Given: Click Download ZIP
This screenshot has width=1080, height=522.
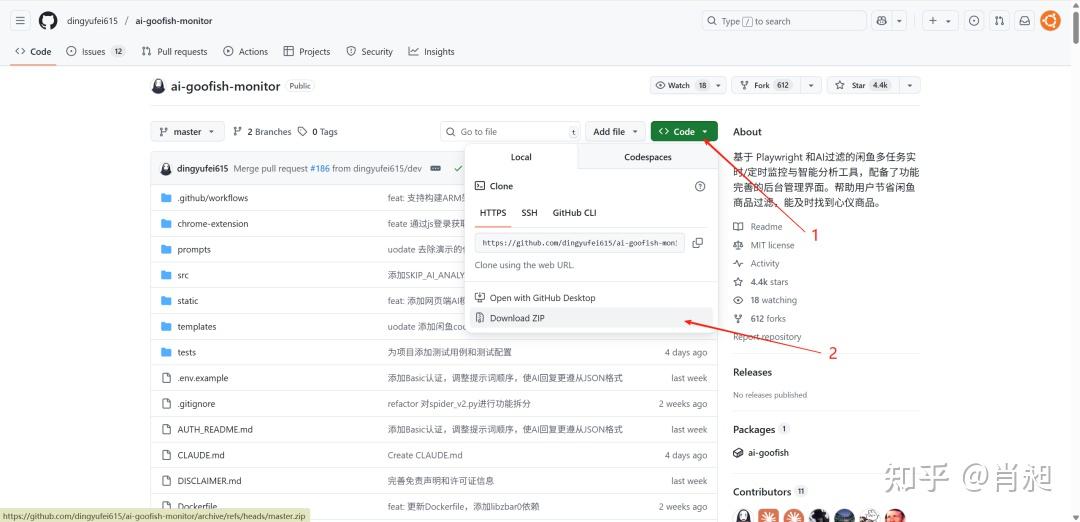Looking at the screenshot, I should pyautogui.click(x=591, y=318).
